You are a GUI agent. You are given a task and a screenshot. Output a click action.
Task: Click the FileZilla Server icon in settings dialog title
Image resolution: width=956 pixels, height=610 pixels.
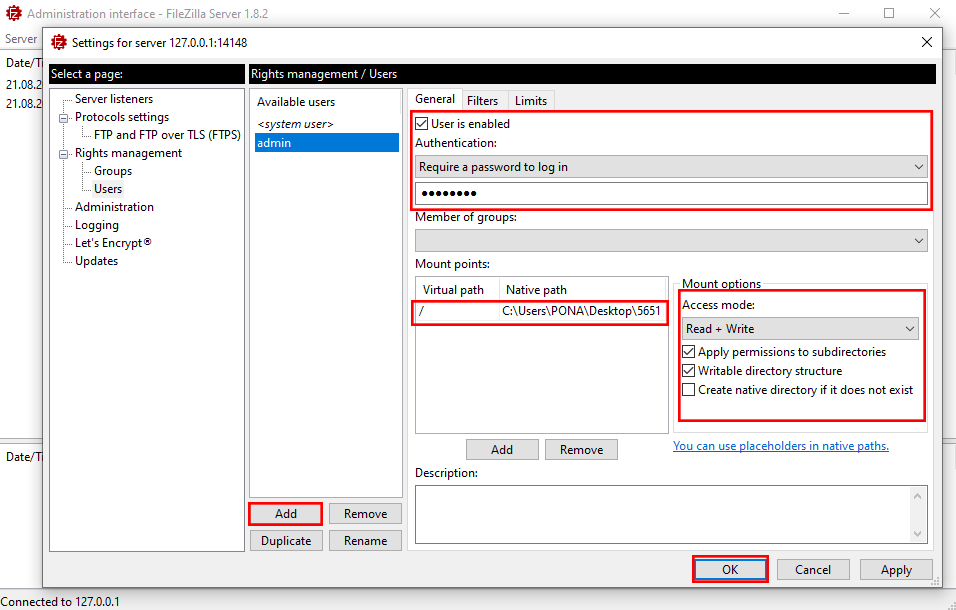pos(59,42)
